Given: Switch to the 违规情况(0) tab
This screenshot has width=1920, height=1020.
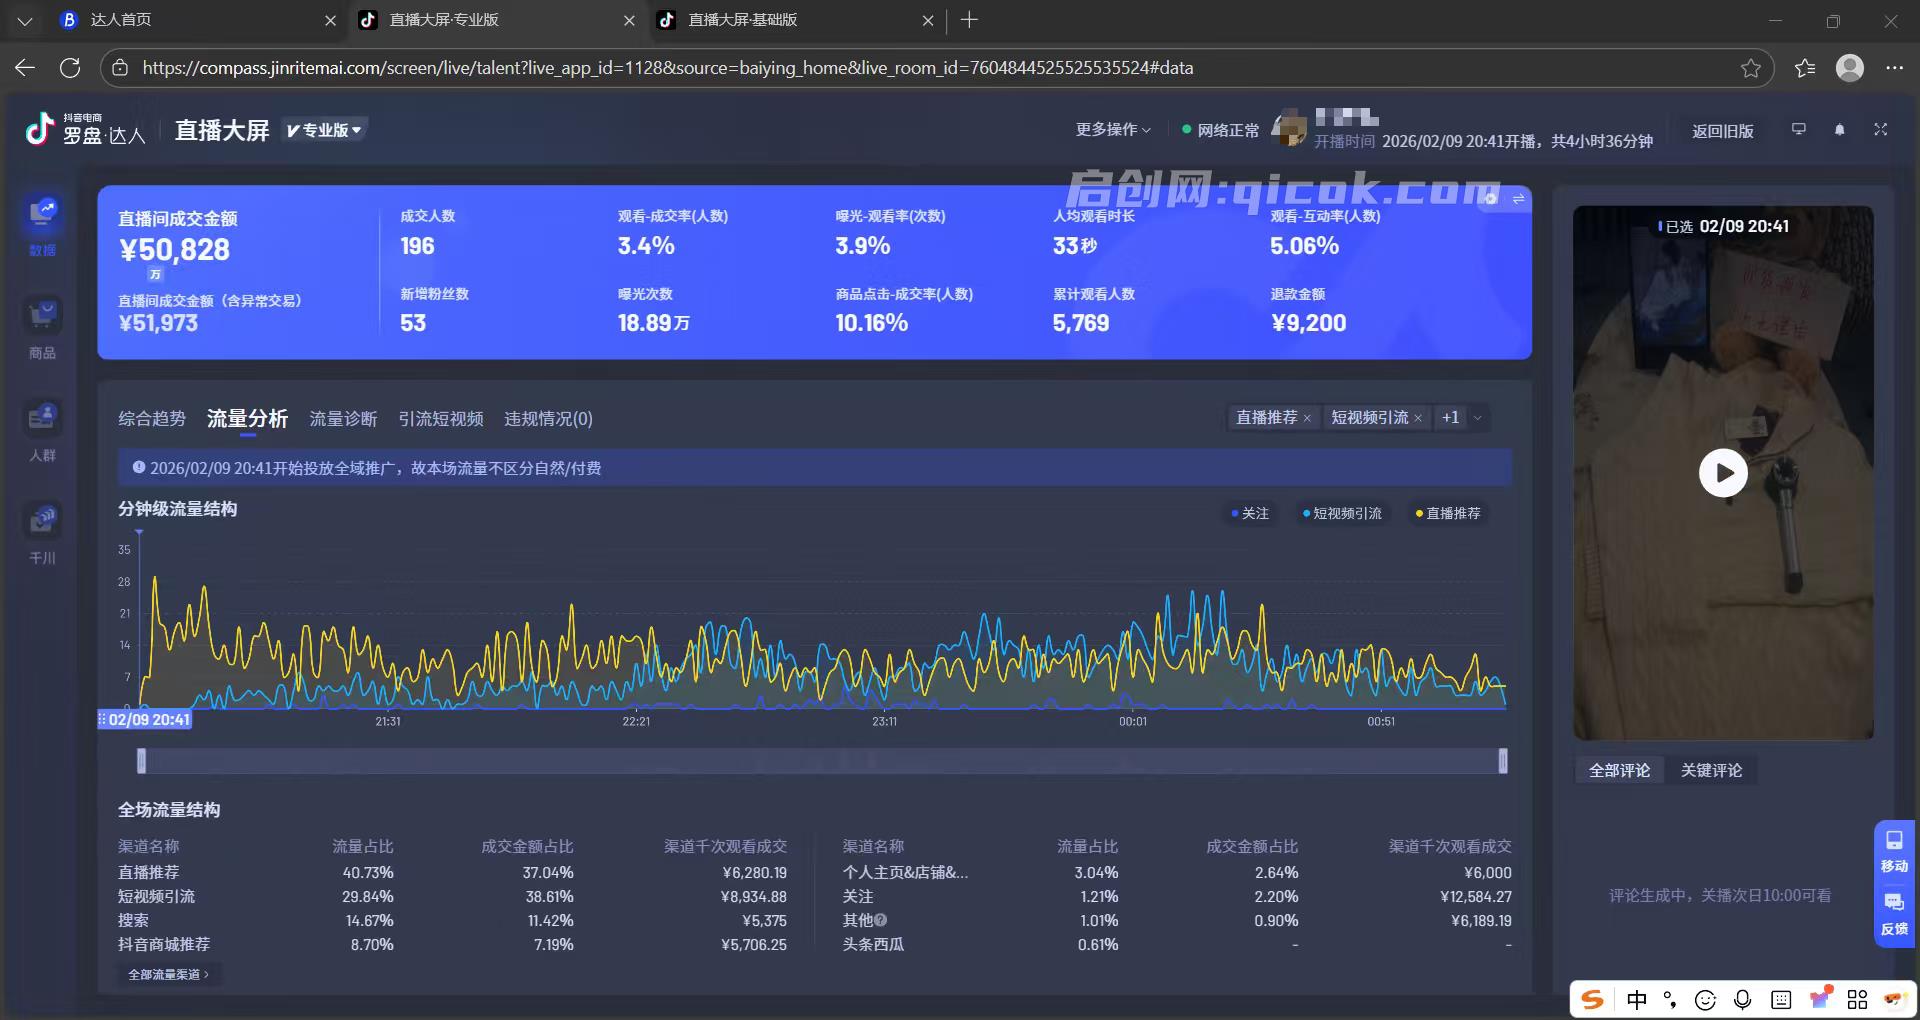Looking at the screenshot, I should (x=548, y=419).
